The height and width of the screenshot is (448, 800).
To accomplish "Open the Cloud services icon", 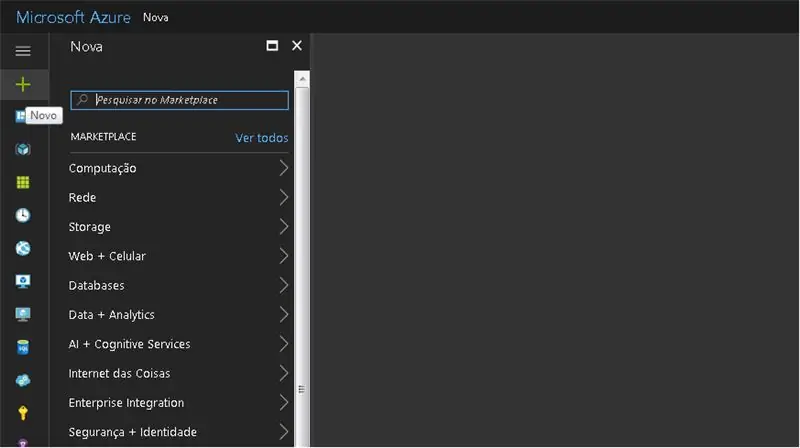I will [x=23, y=380].
